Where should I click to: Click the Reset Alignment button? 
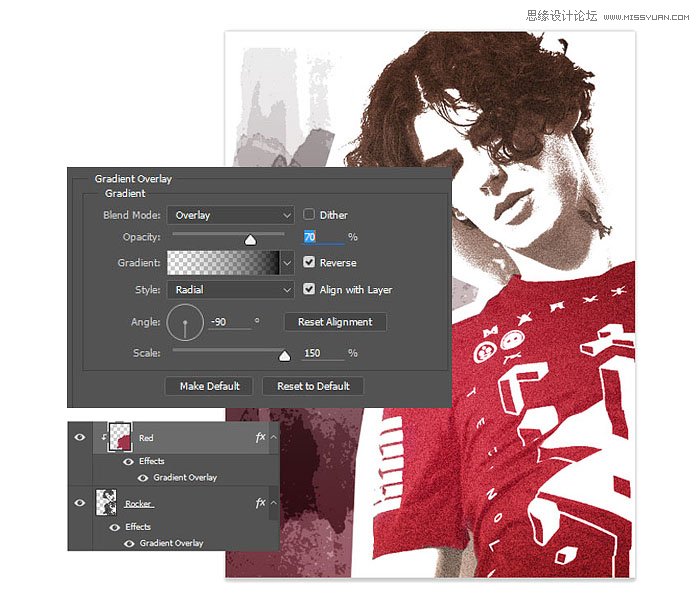(335, 322)
